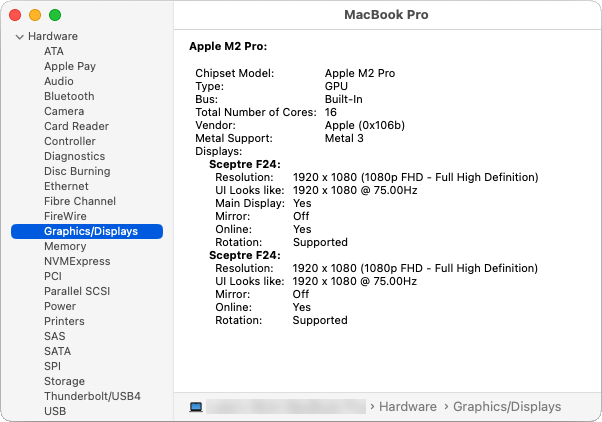Select ATA in the sidebar
Screen dimensions: 602x422
coord(54,51)
